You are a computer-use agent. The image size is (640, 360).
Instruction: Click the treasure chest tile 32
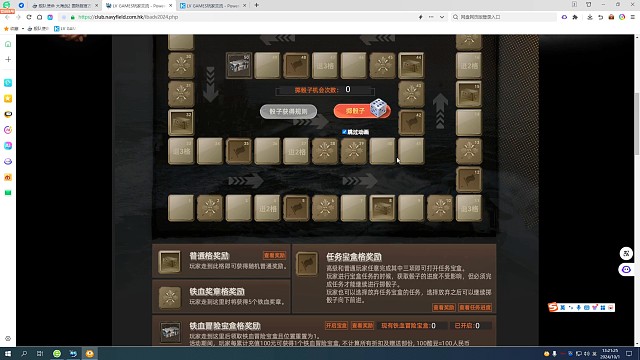tap(181, 122)
